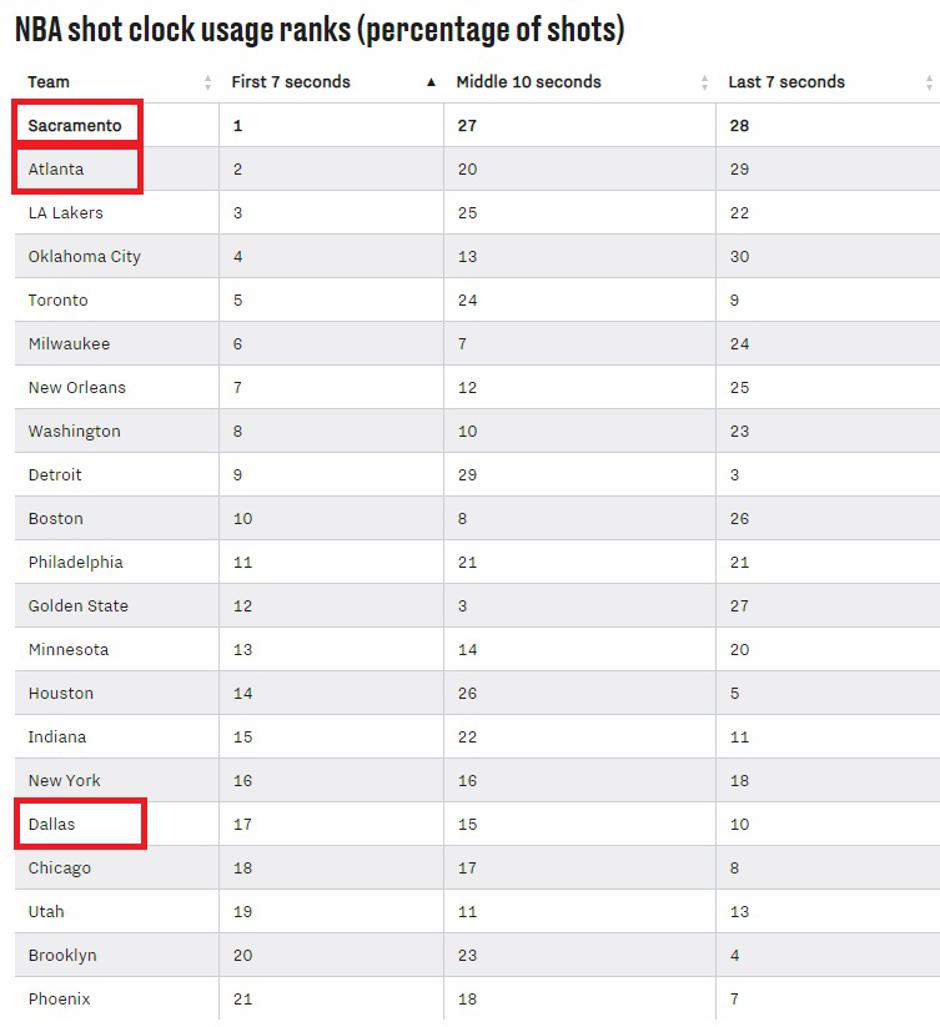Click the Team column header label
The width and height of the screenshot is (940, 1027).
(x=49, y=82)
